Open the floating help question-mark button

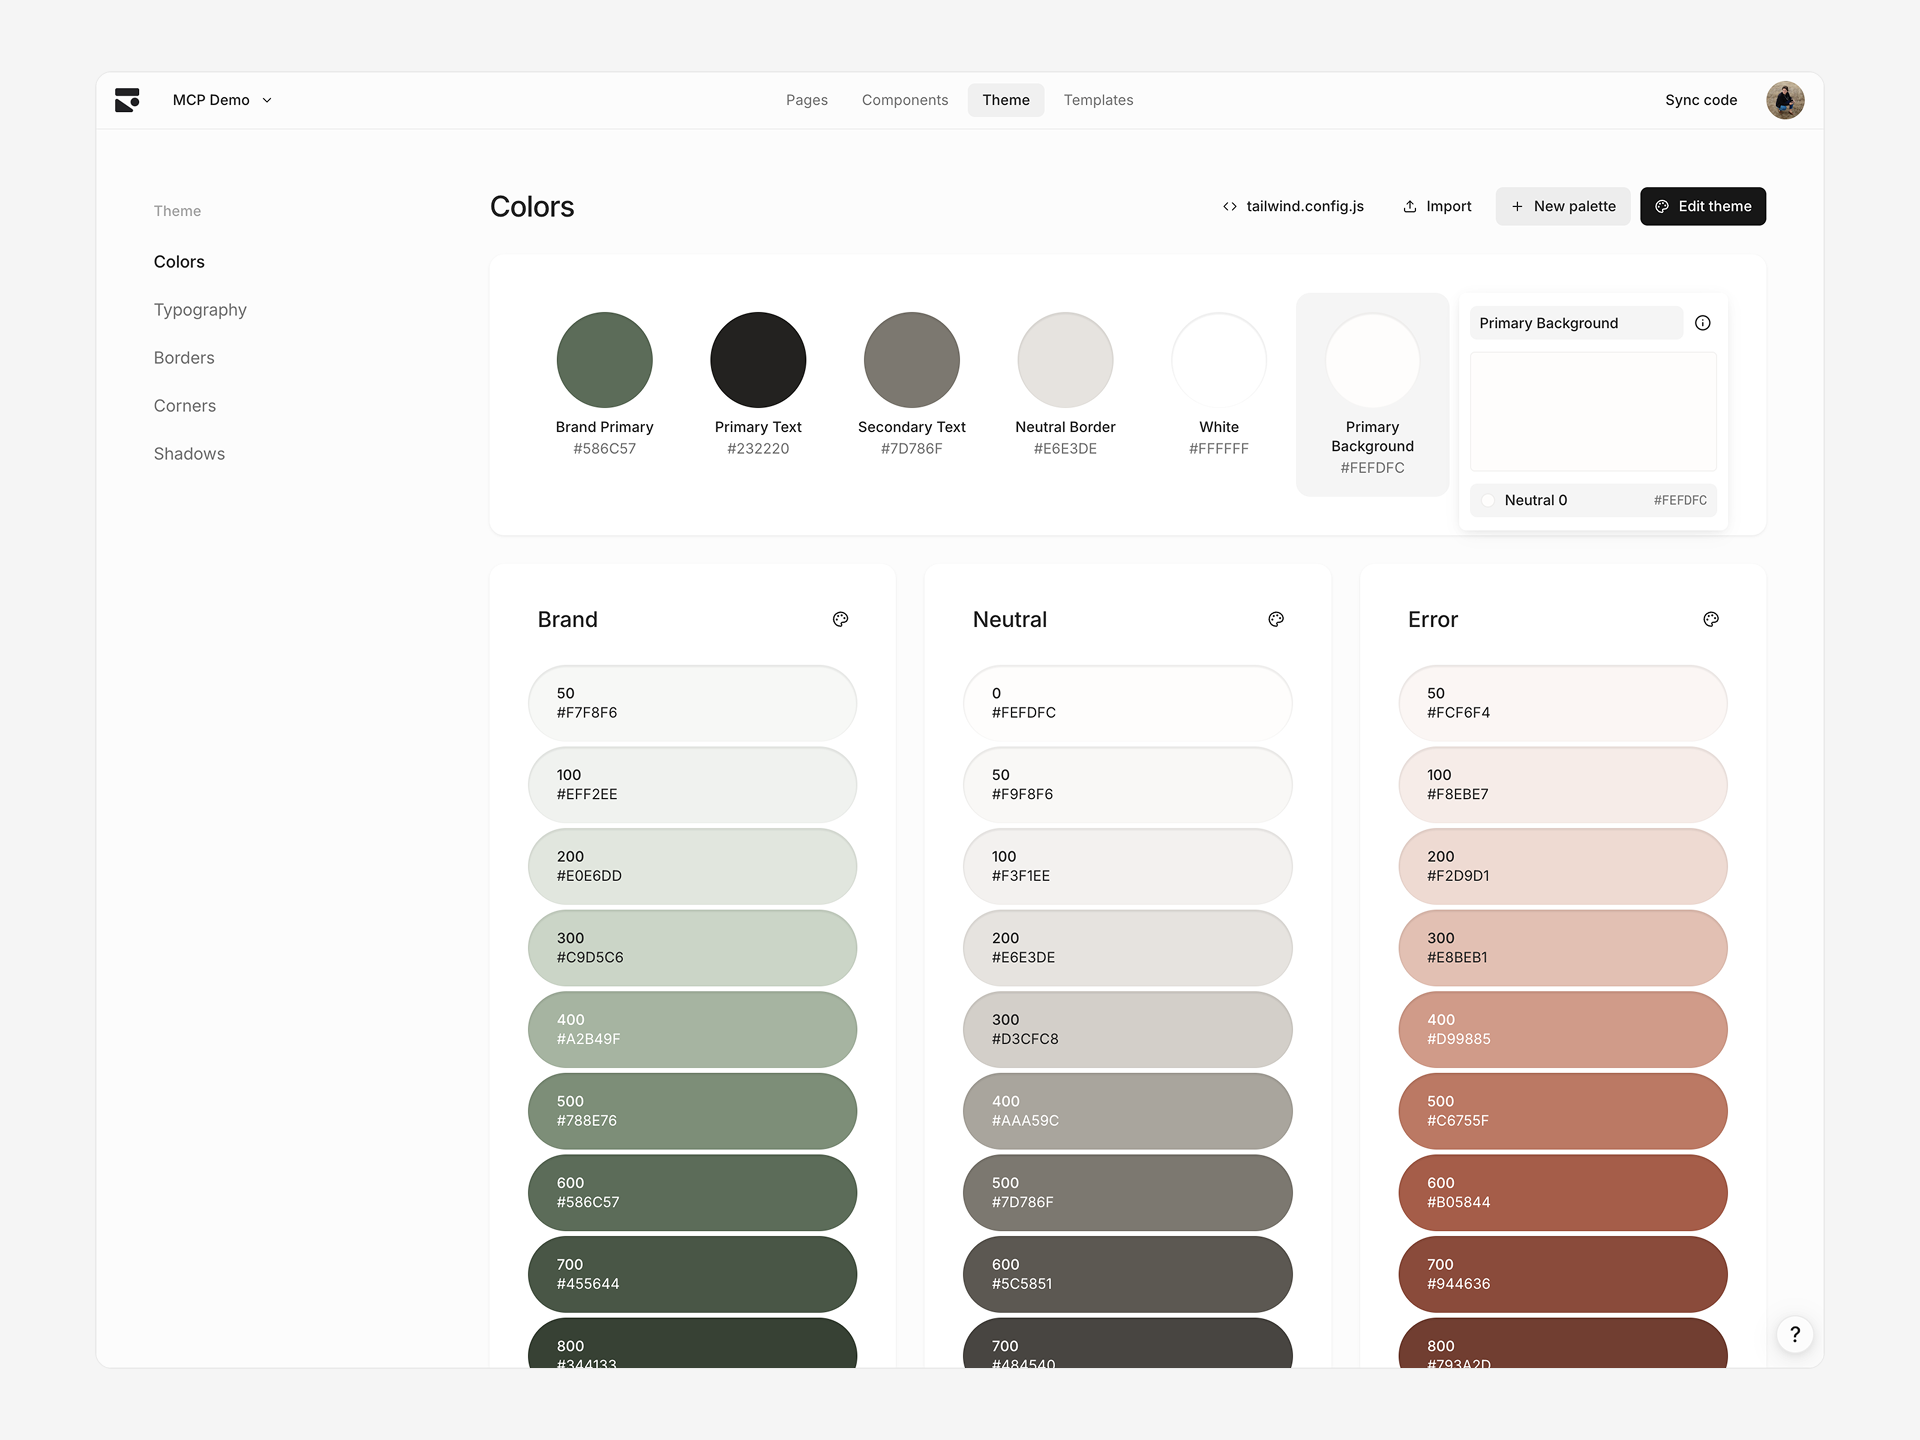[1795, 1334]
